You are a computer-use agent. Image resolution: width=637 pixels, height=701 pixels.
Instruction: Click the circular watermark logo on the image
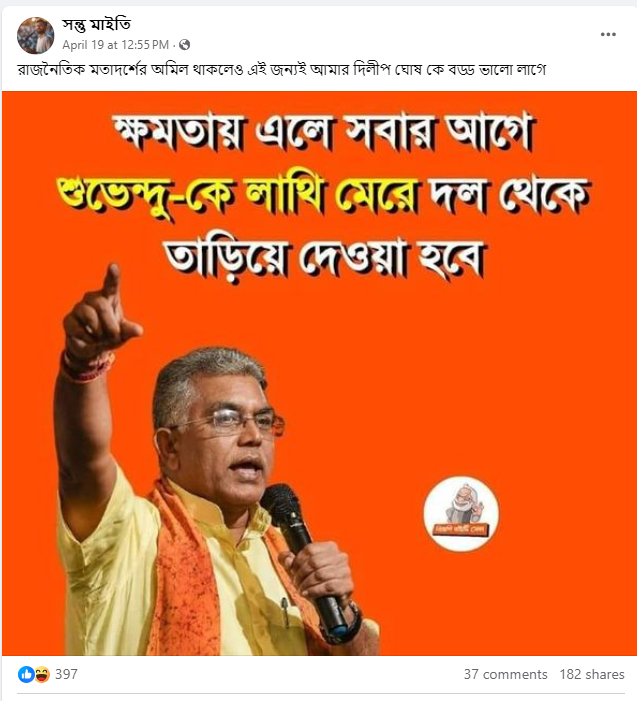click(x=461, y=514)
